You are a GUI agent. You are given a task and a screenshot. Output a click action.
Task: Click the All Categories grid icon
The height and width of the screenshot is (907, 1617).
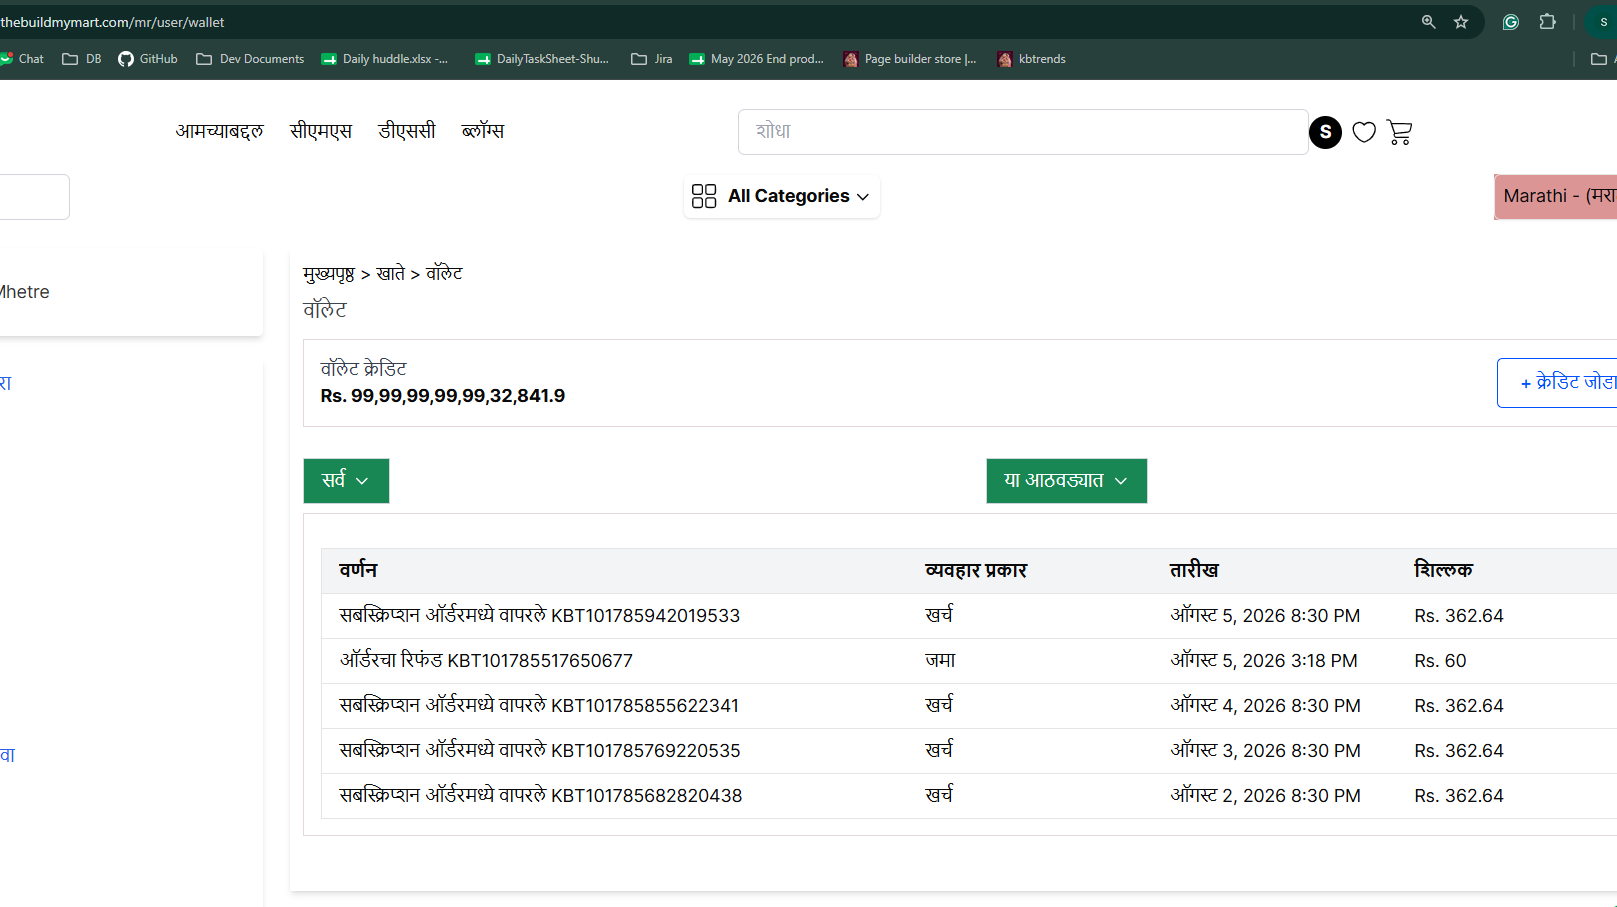pos(704,196)
